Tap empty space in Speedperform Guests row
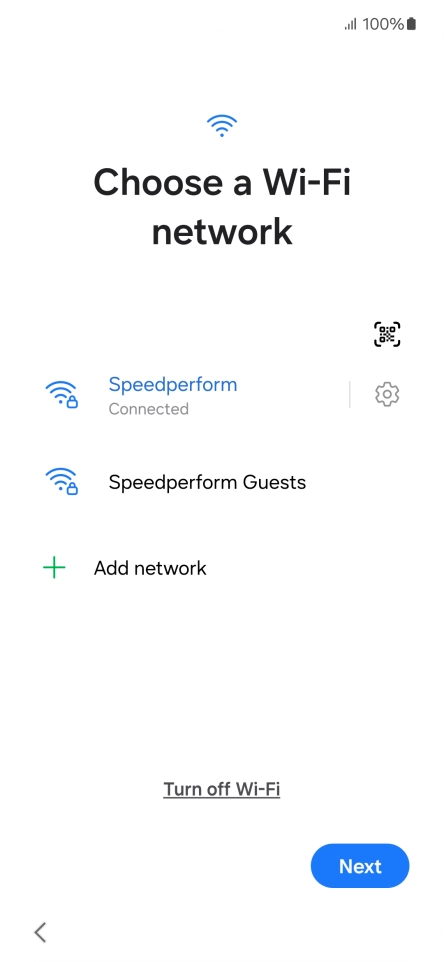The image size is (444, 962). pos(362,482)
